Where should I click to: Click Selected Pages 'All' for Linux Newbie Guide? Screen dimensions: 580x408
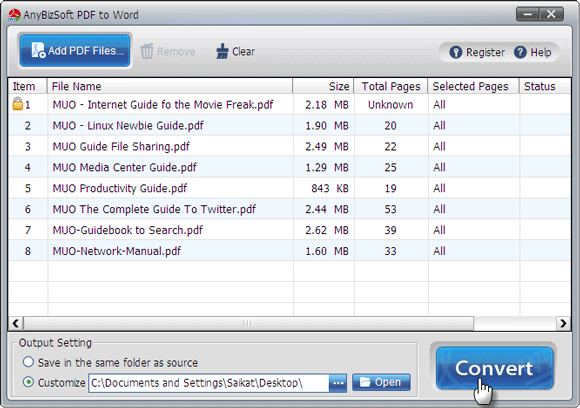click(439, 126)
